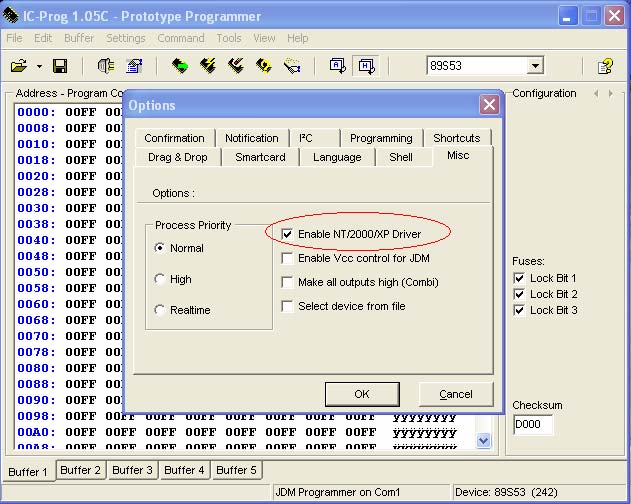Switch to Buffer 4 tab
This screenshot has width=631, height=504.
pos(184,470)
